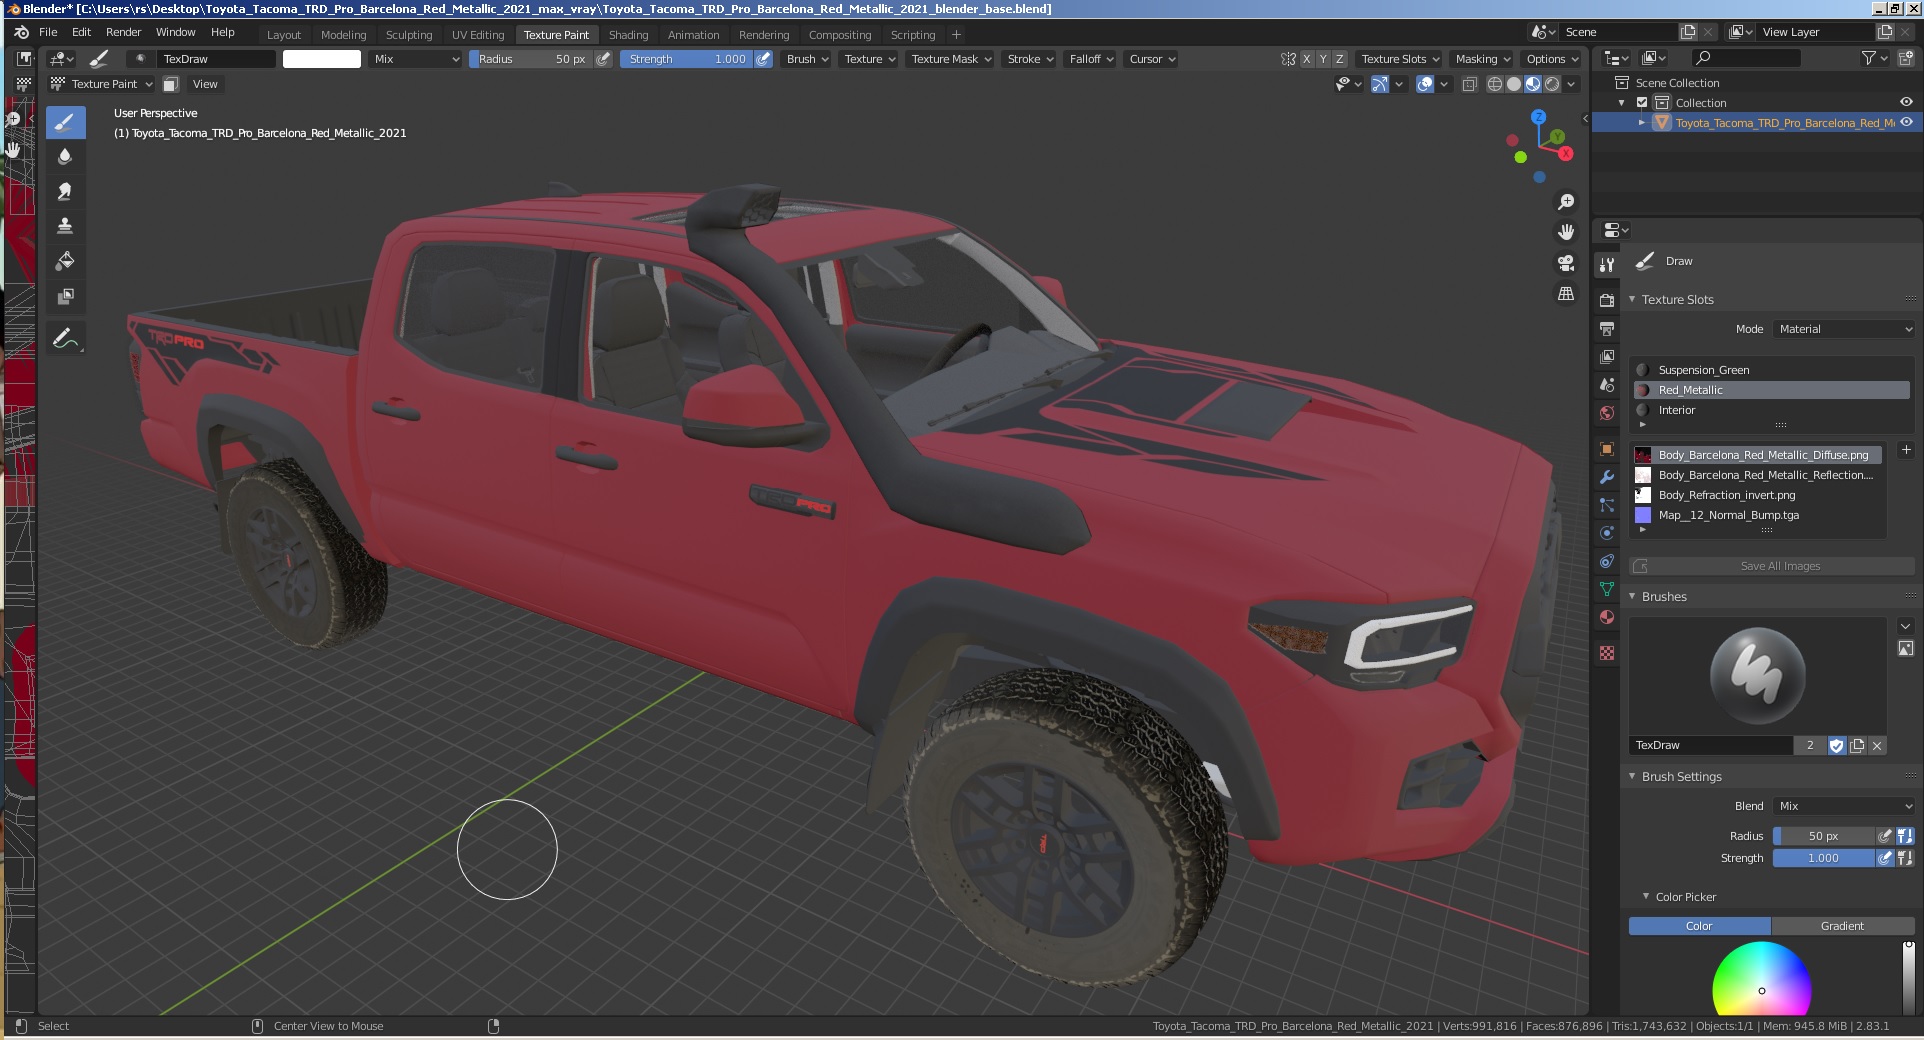
Task: Add a new texture slot with plus
Action: coord(1906,450)
